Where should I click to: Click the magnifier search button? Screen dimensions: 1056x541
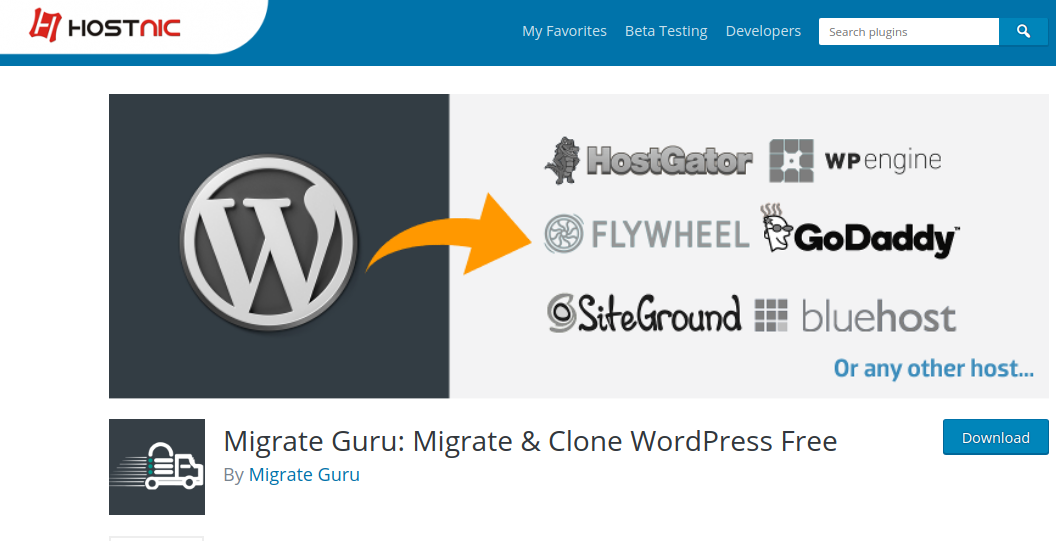[1024, 32]
